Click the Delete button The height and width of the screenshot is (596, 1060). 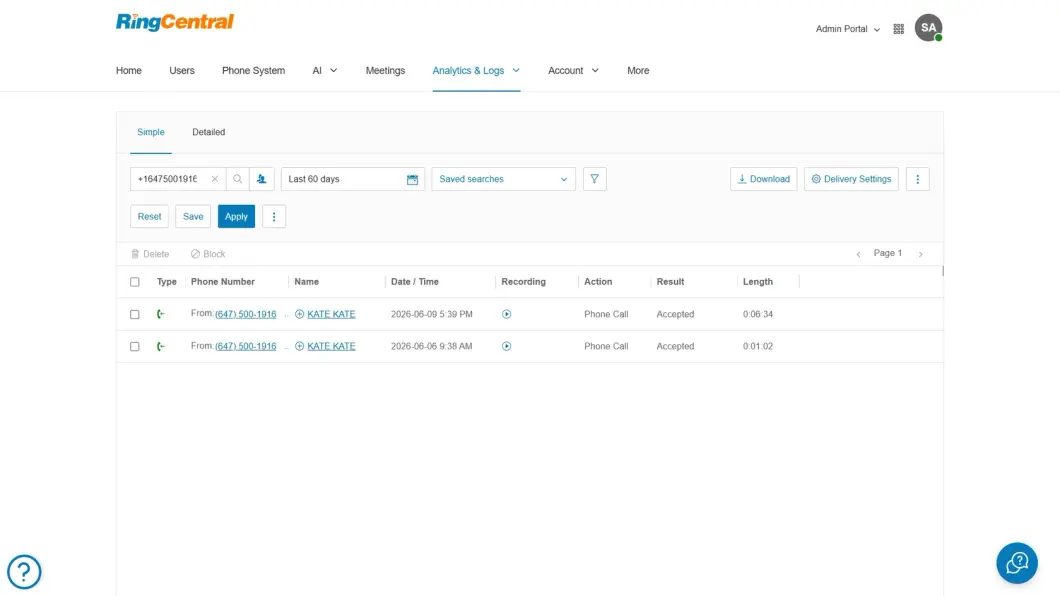click(x=150, y=254)
